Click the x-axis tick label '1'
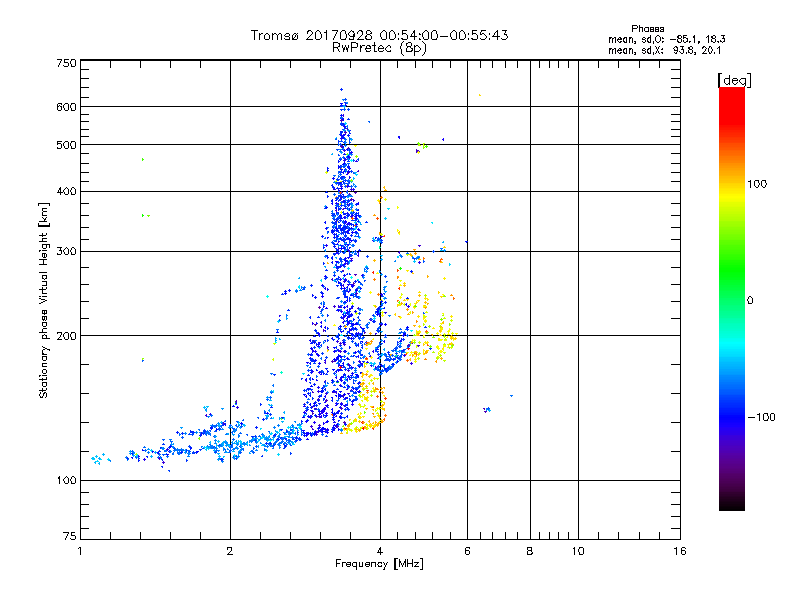800x600 pixels. (80, 551)
